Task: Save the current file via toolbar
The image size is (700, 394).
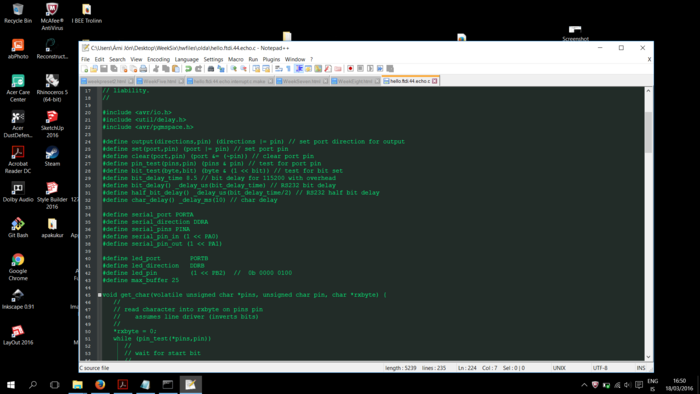Action: point(104,69)
